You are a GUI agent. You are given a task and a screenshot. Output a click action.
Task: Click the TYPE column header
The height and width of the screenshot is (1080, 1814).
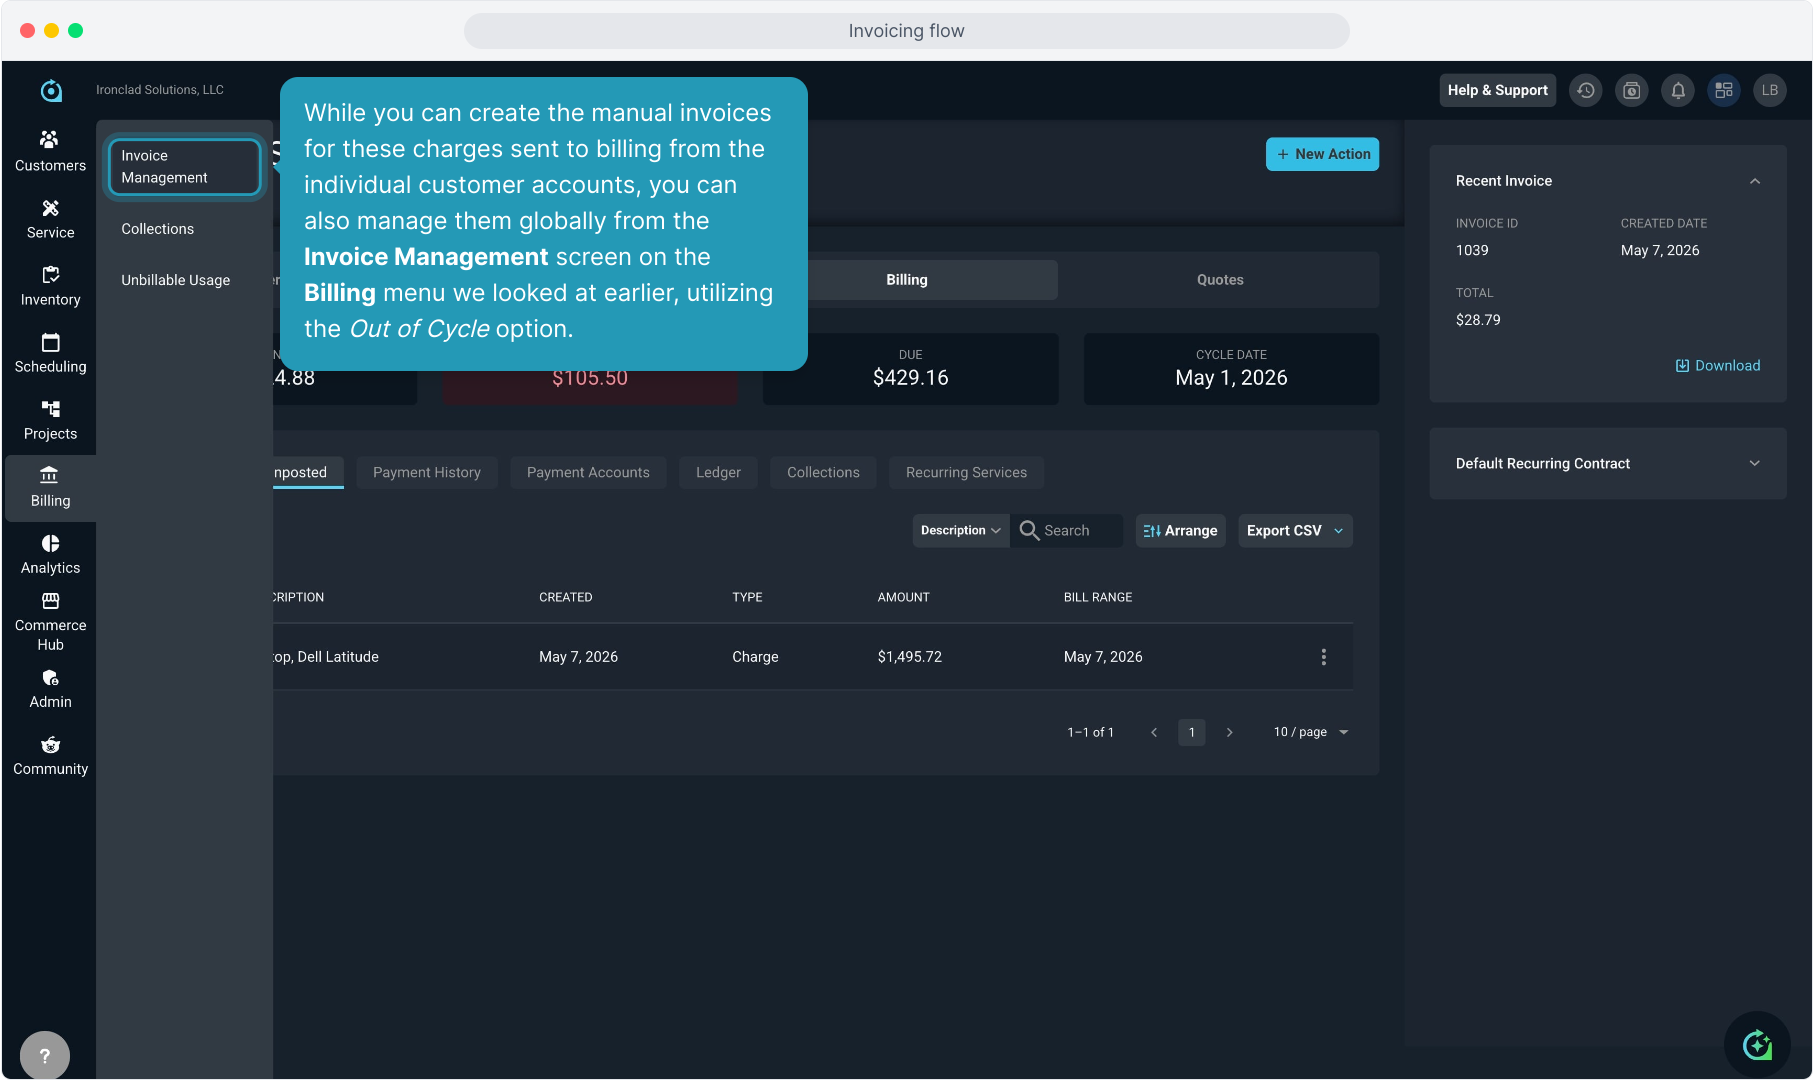point(747,597)
